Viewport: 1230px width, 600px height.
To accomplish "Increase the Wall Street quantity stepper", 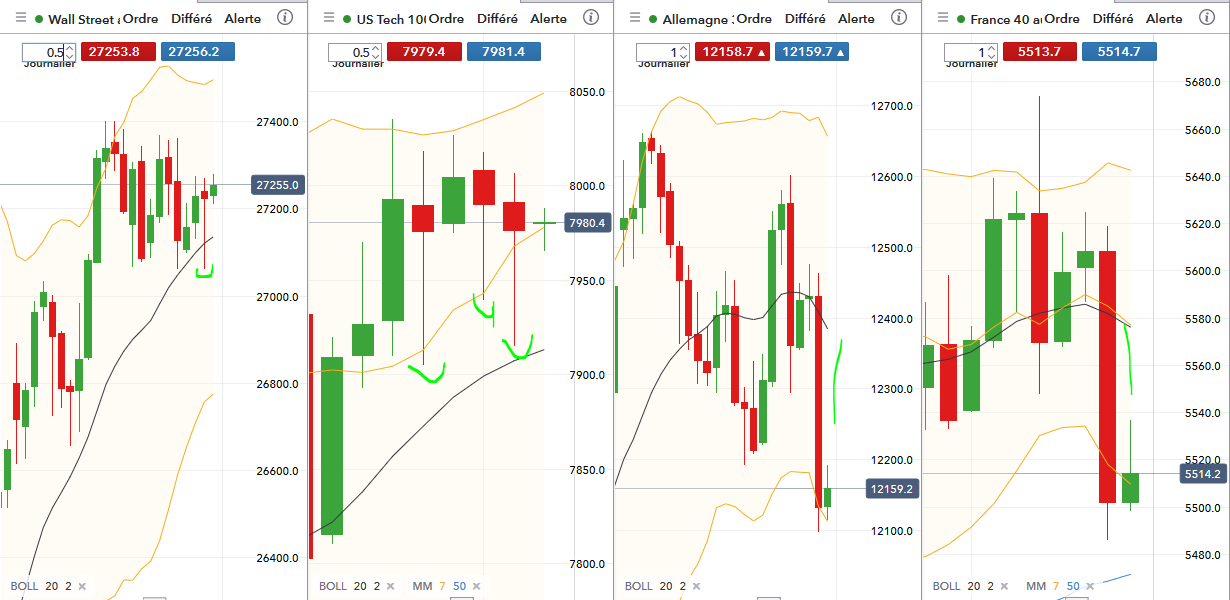I will point(71,48).
